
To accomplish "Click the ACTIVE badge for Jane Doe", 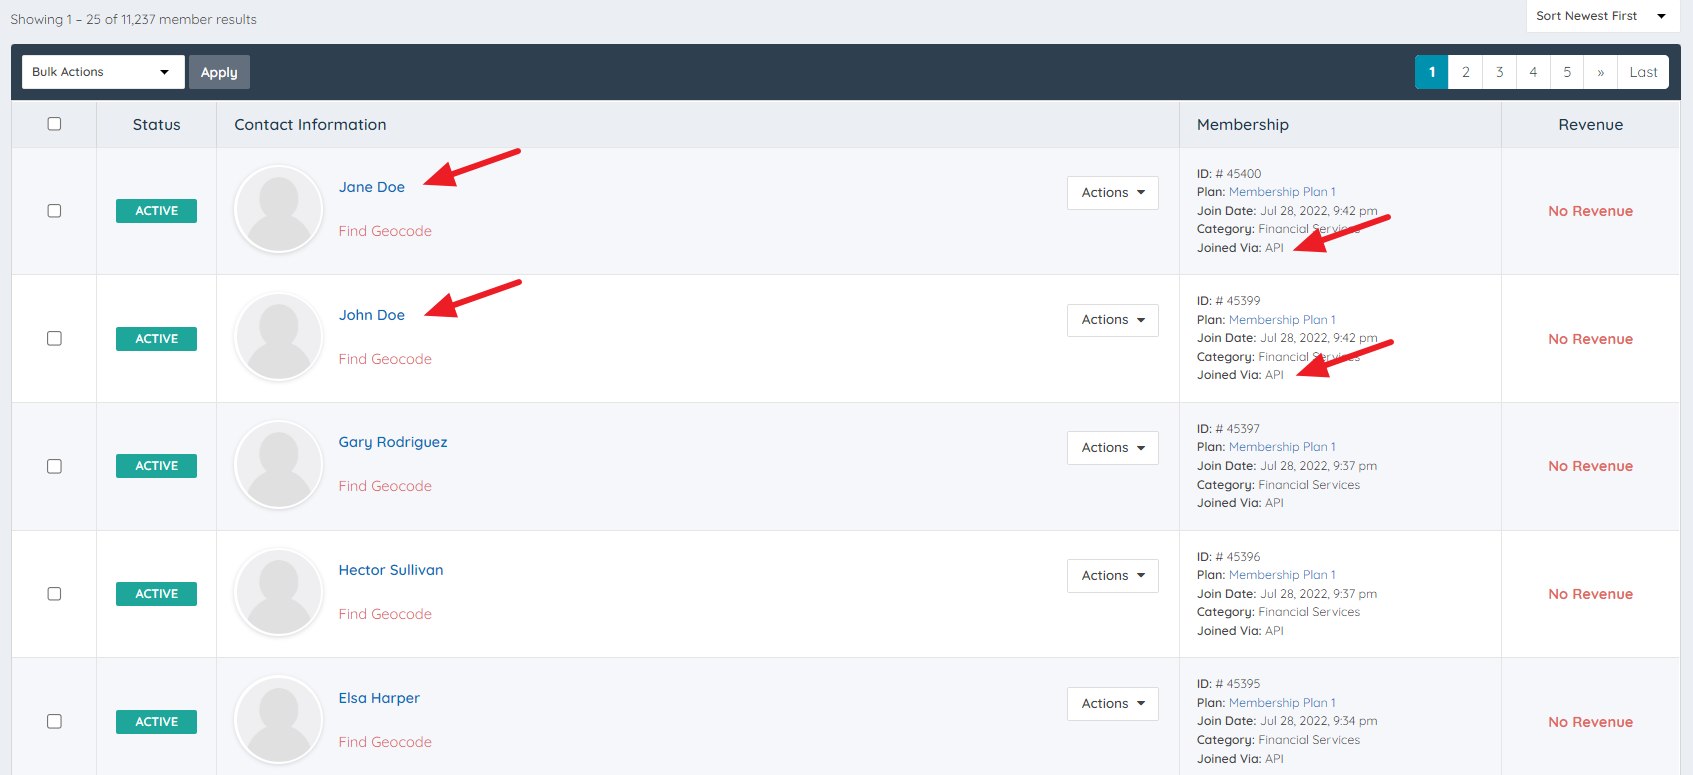I will pos(156,211).
